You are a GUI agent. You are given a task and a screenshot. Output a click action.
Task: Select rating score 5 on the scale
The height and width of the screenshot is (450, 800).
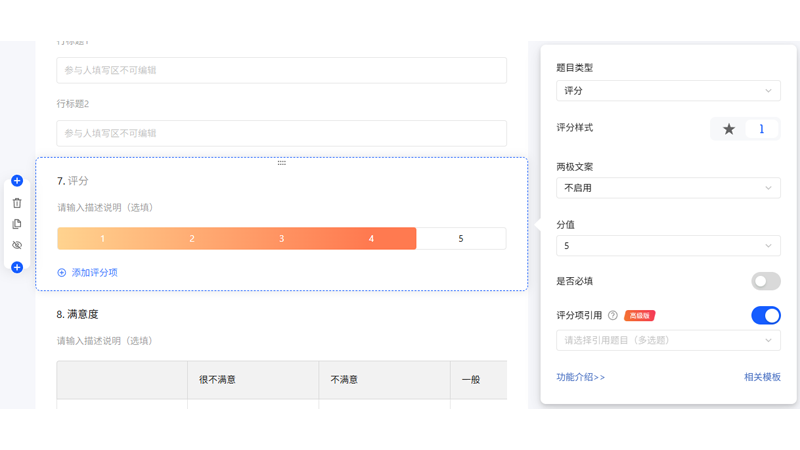461,238
